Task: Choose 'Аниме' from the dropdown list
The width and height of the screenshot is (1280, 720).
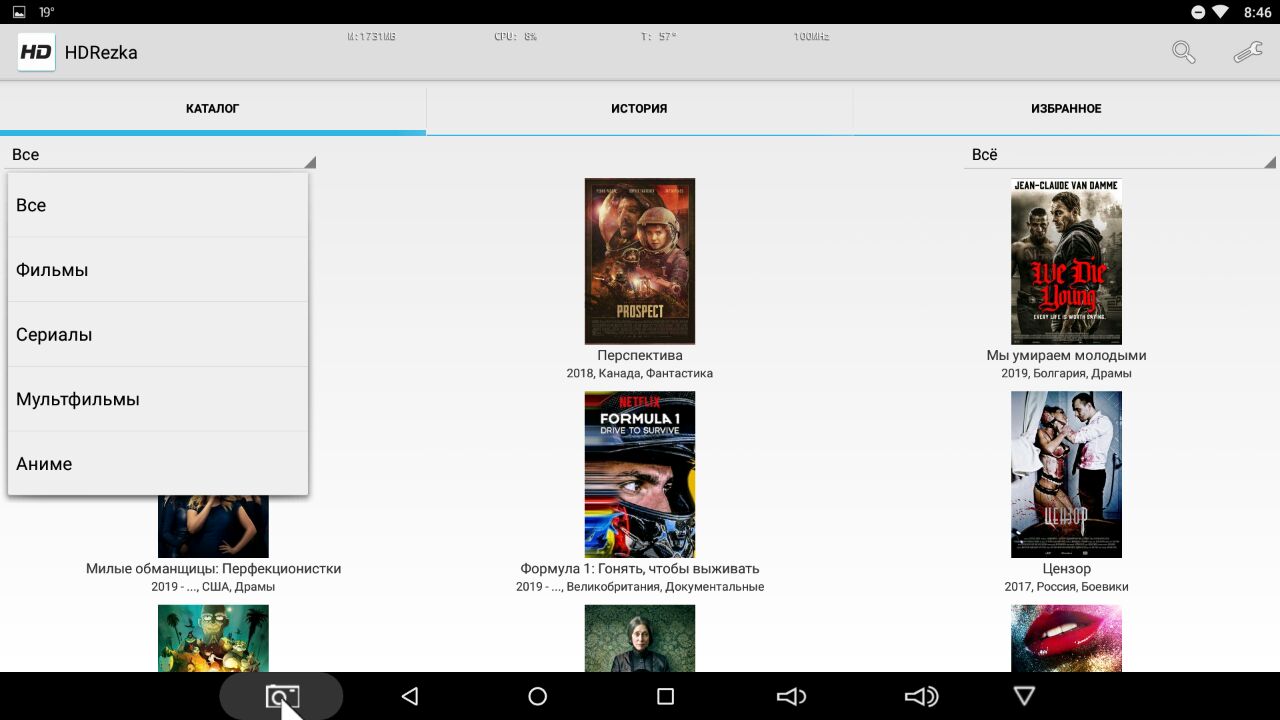Action: click(x=158, y=463)
